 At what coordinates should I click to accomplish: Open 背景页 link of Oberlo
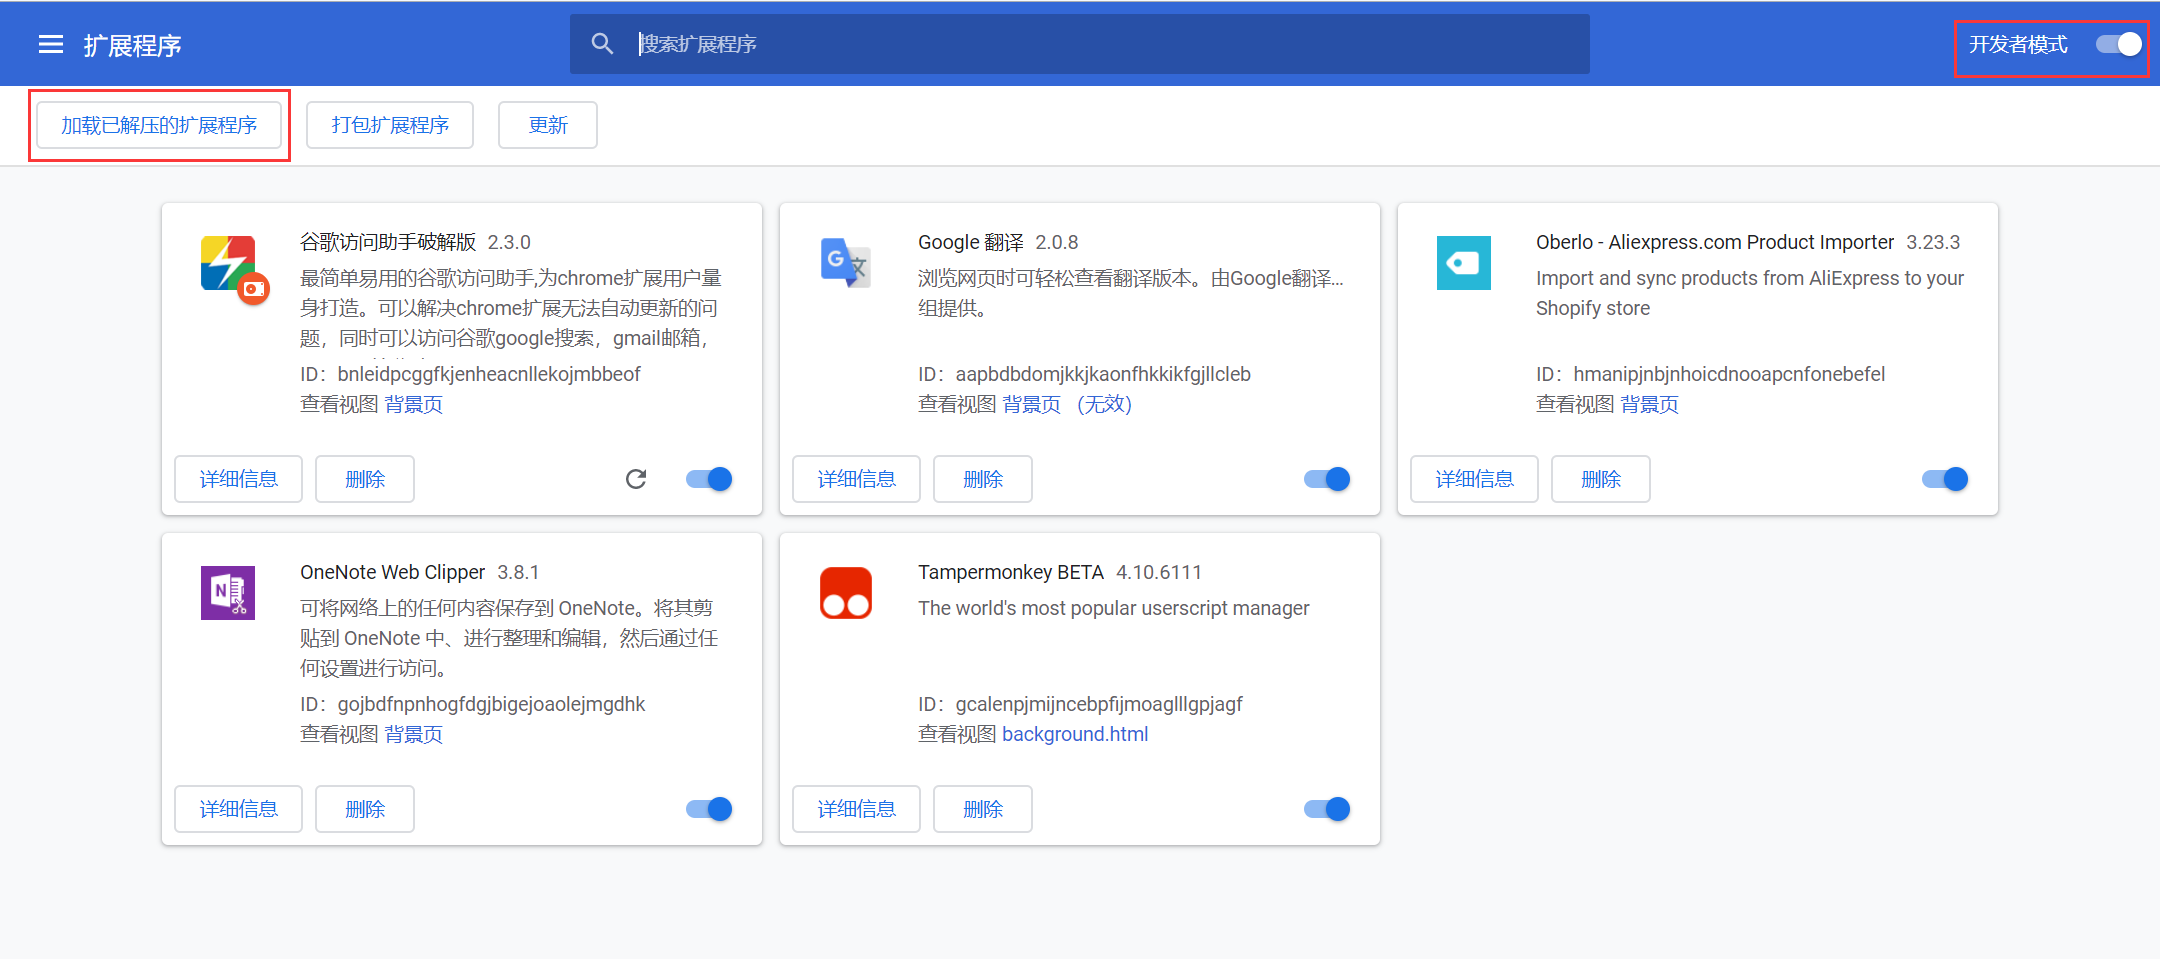click(1649, 404)
